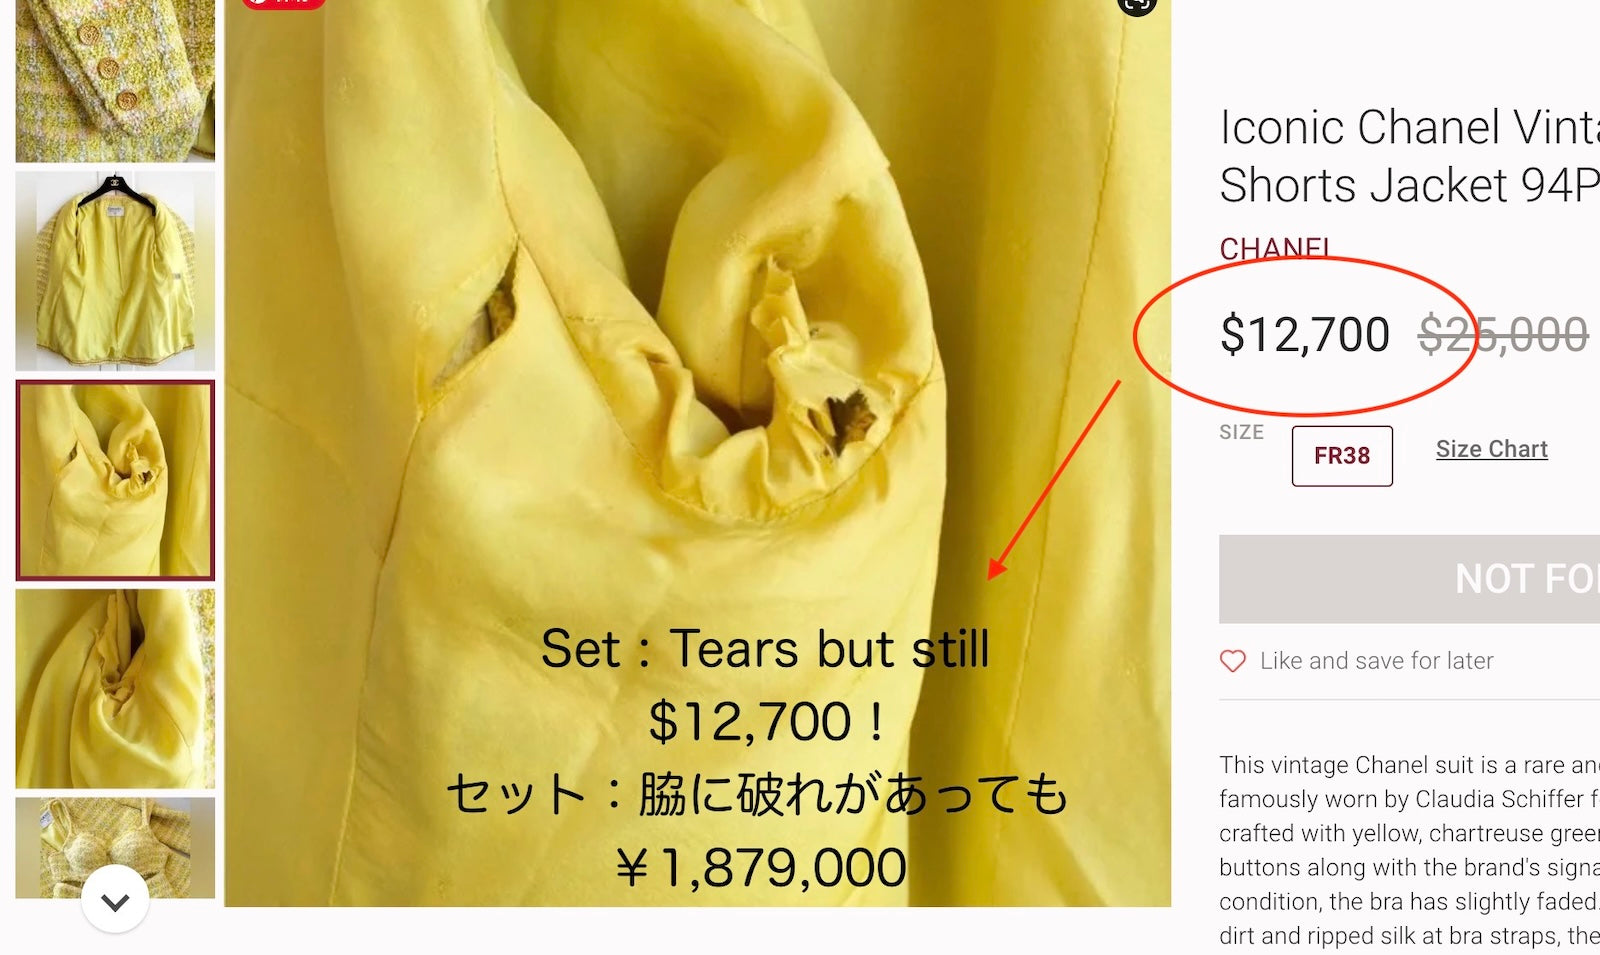Select the highlighted torn lining thumbnail
This screenshot has width=1600, height=955.
click(x=115, y=480)
